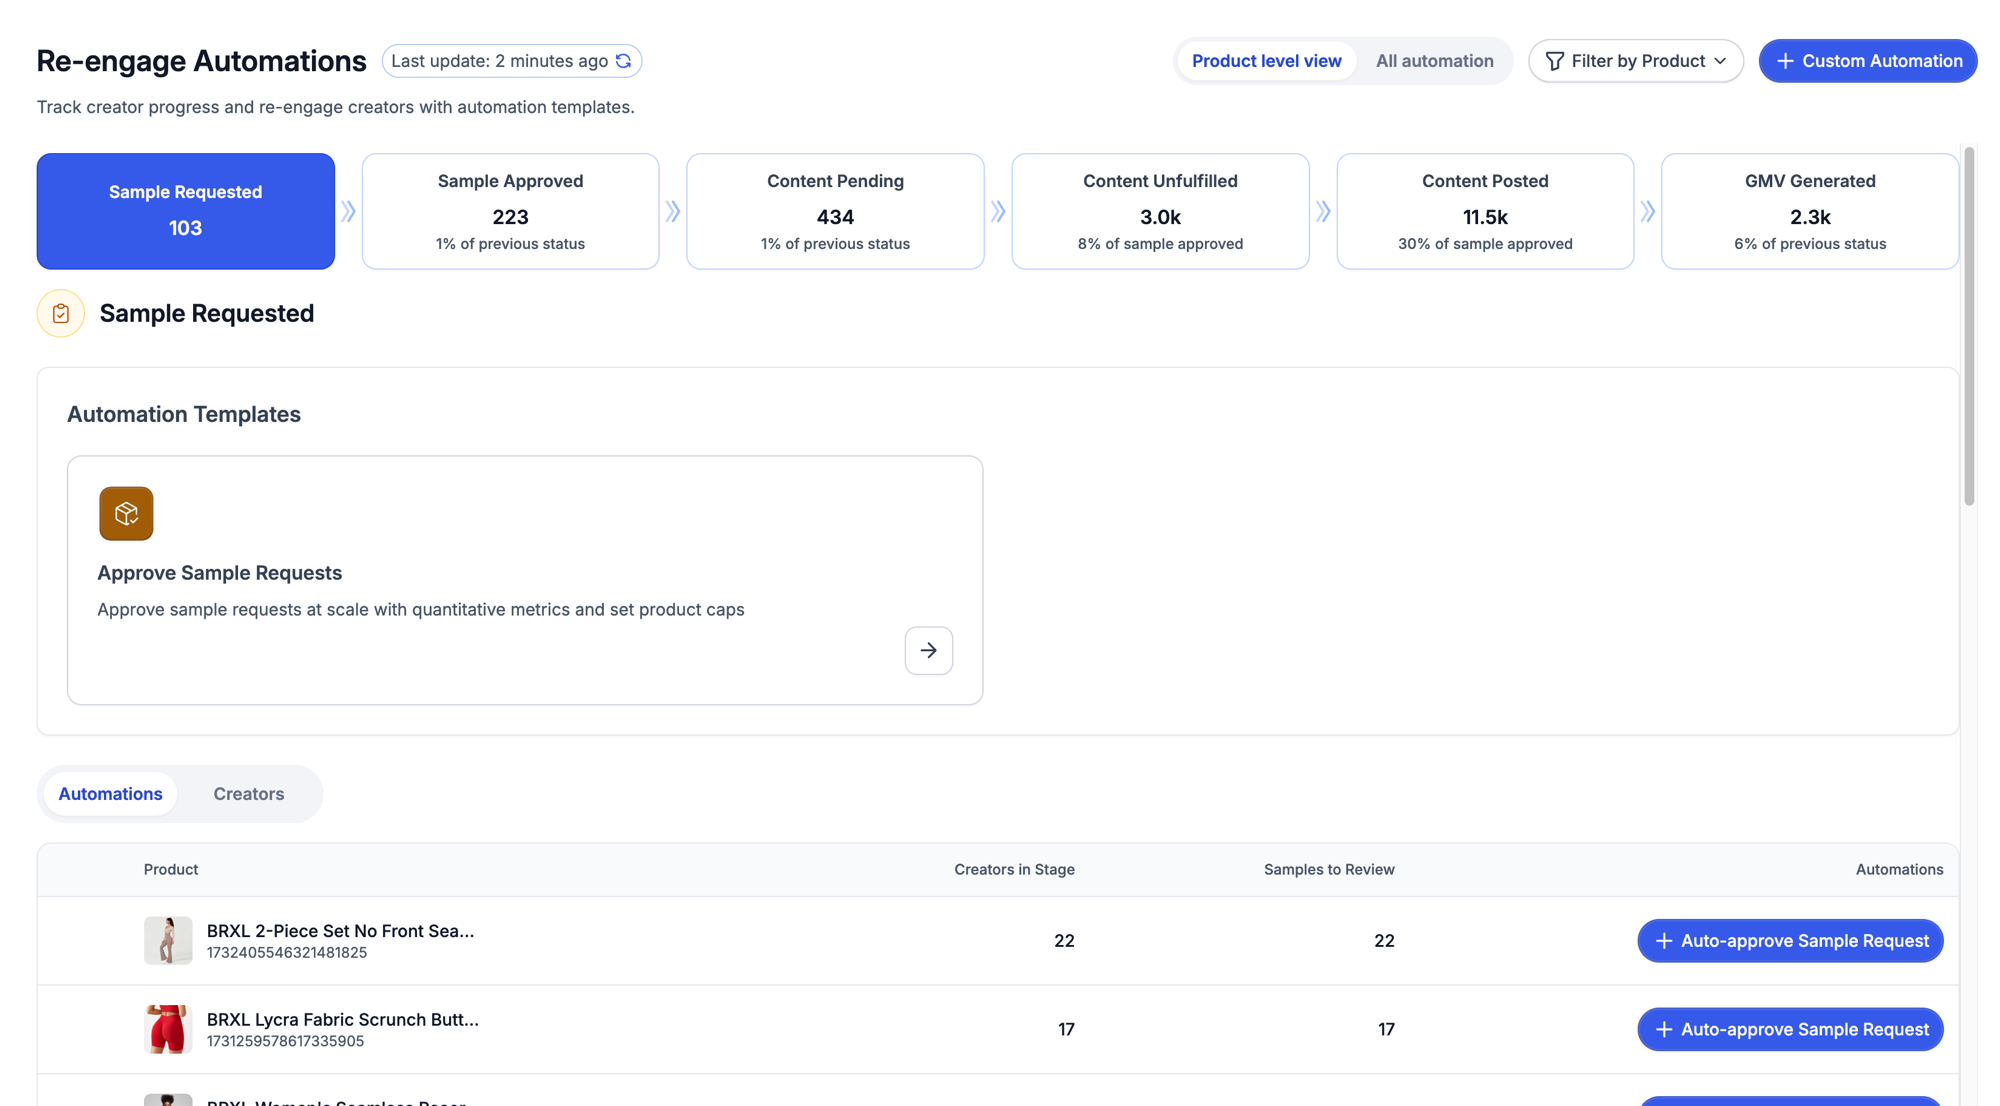Open the Creators tab
The width and height of the screenshot is (2000, 1106).
click(249, 794)
